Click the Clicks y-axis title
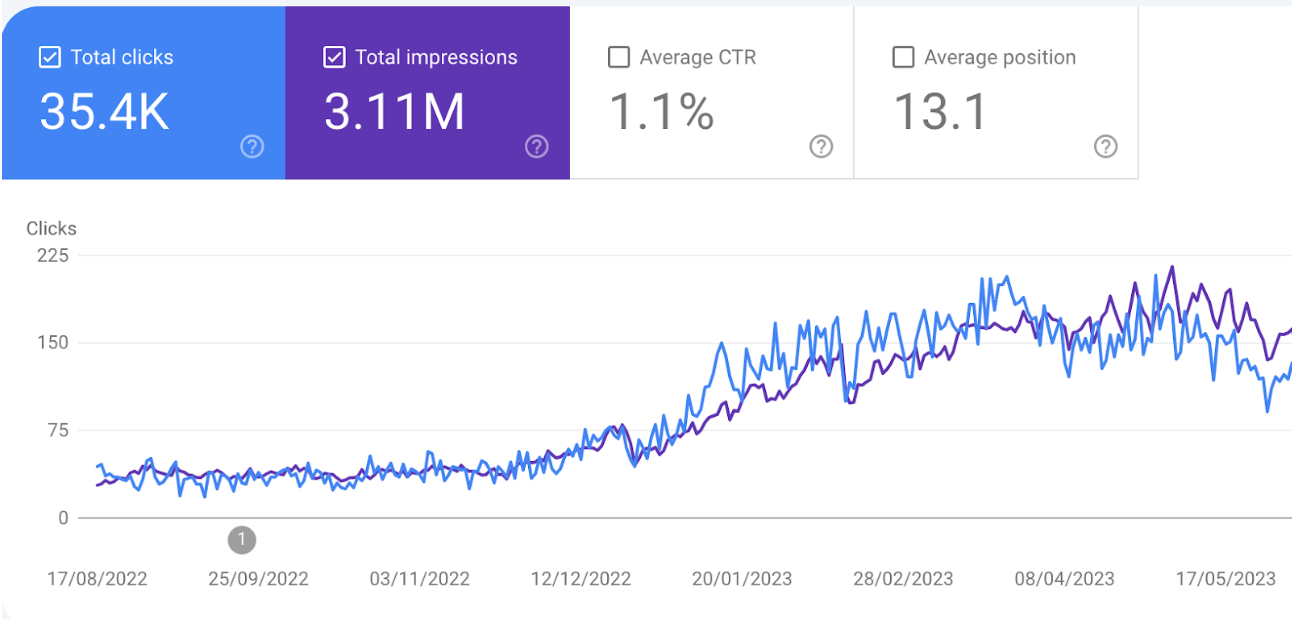Image resolution: width=1312 pixels, height=619 pixels. (51, 228)
